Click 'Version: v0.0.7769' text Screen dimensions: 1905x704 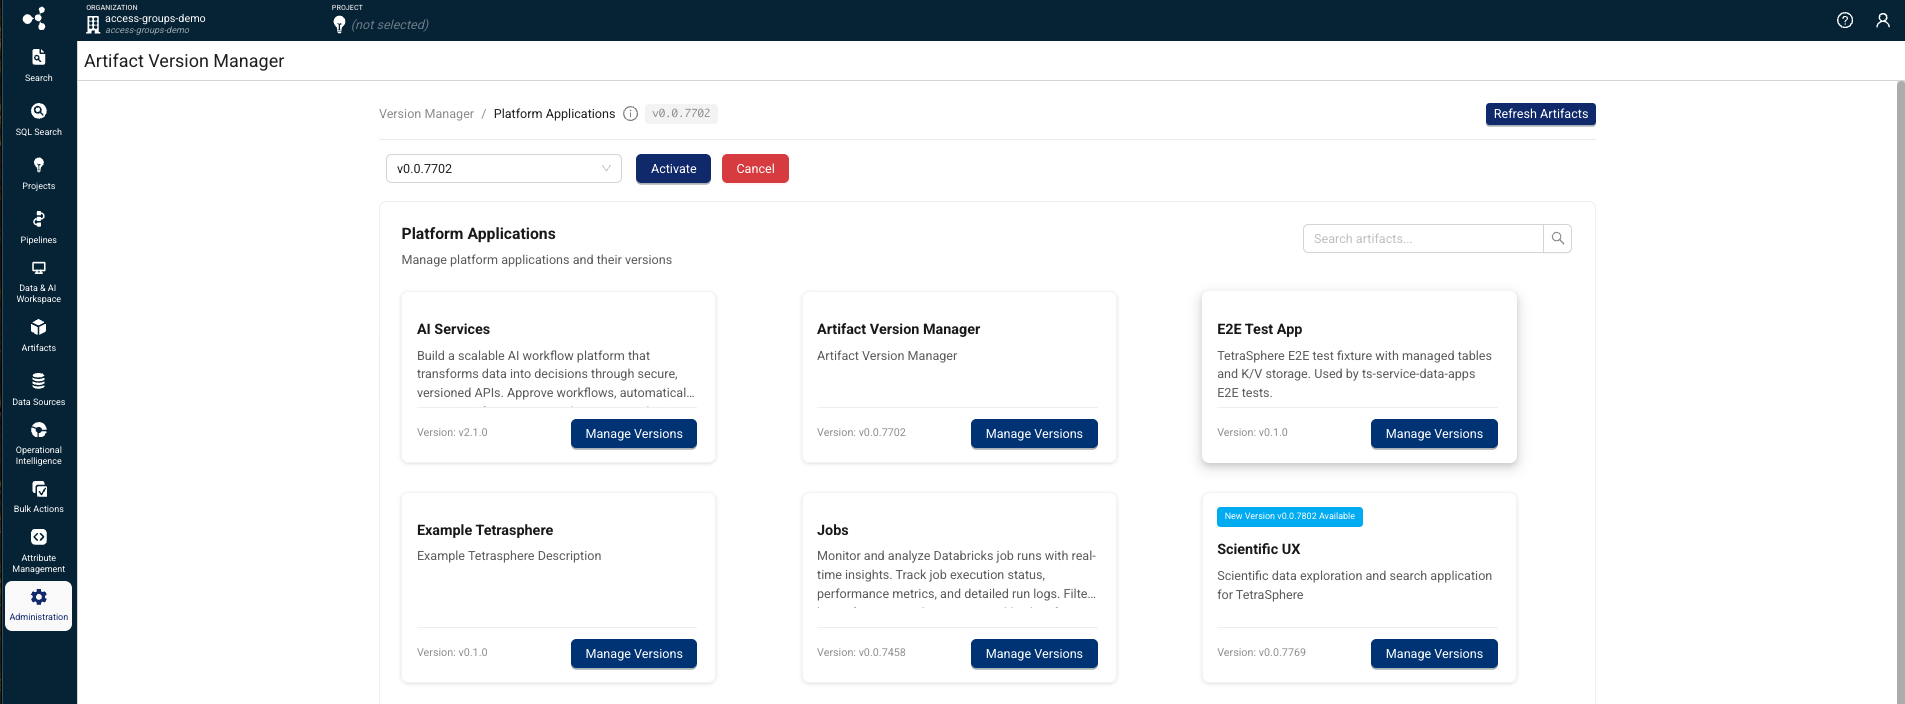click(1261, 653)
